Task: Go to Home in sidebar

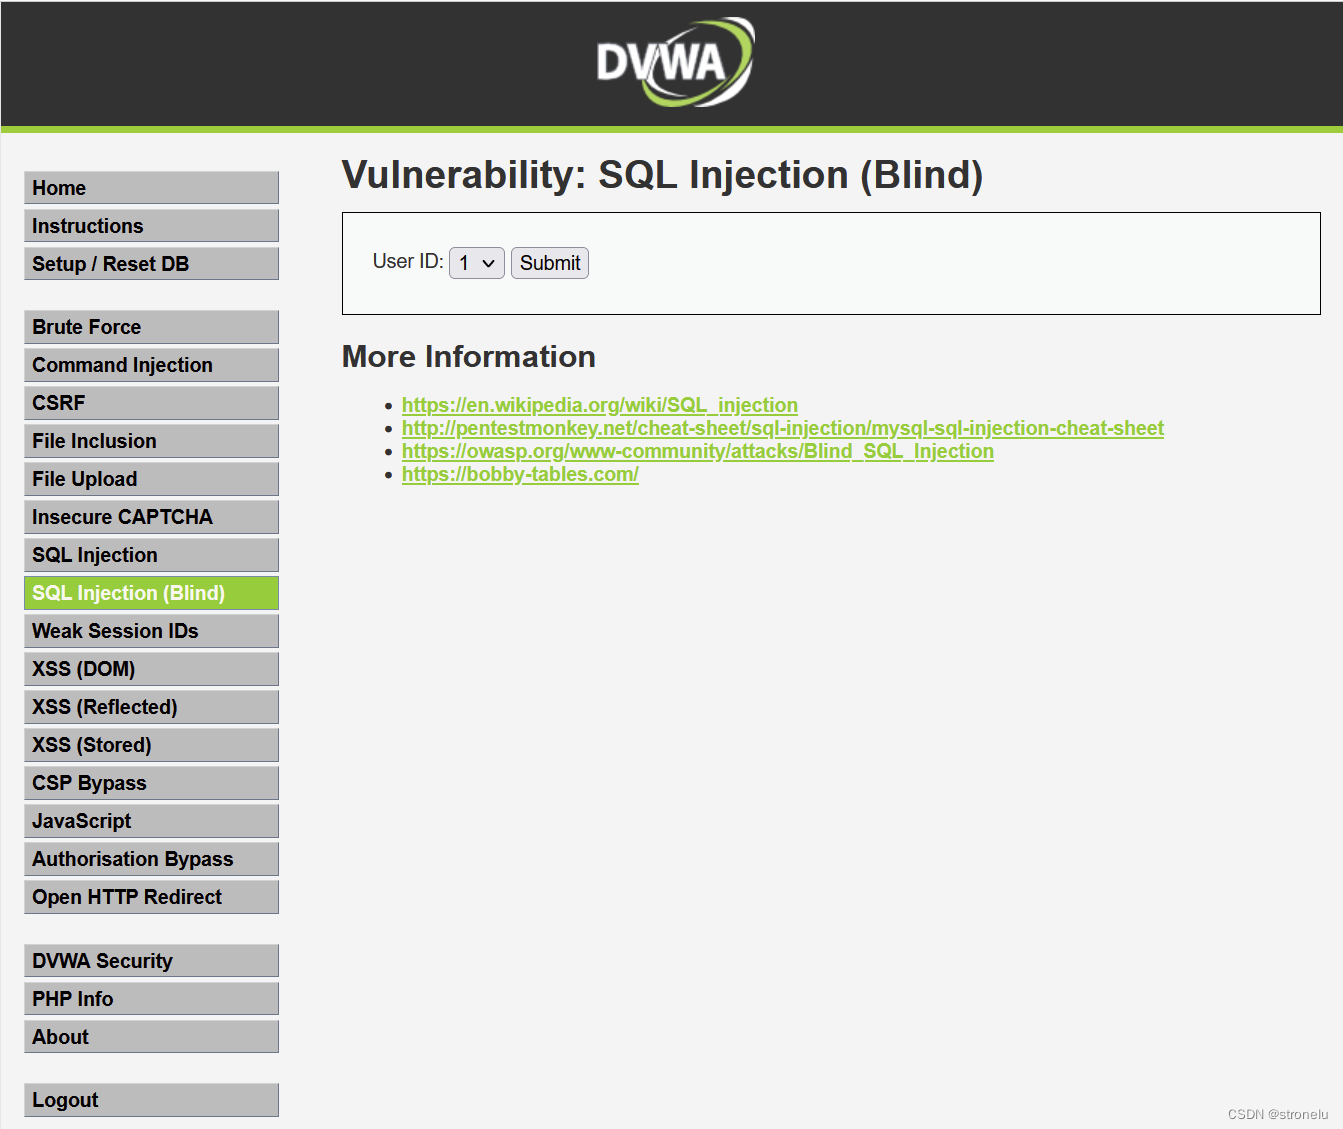Action: click(x=151, y=188)
